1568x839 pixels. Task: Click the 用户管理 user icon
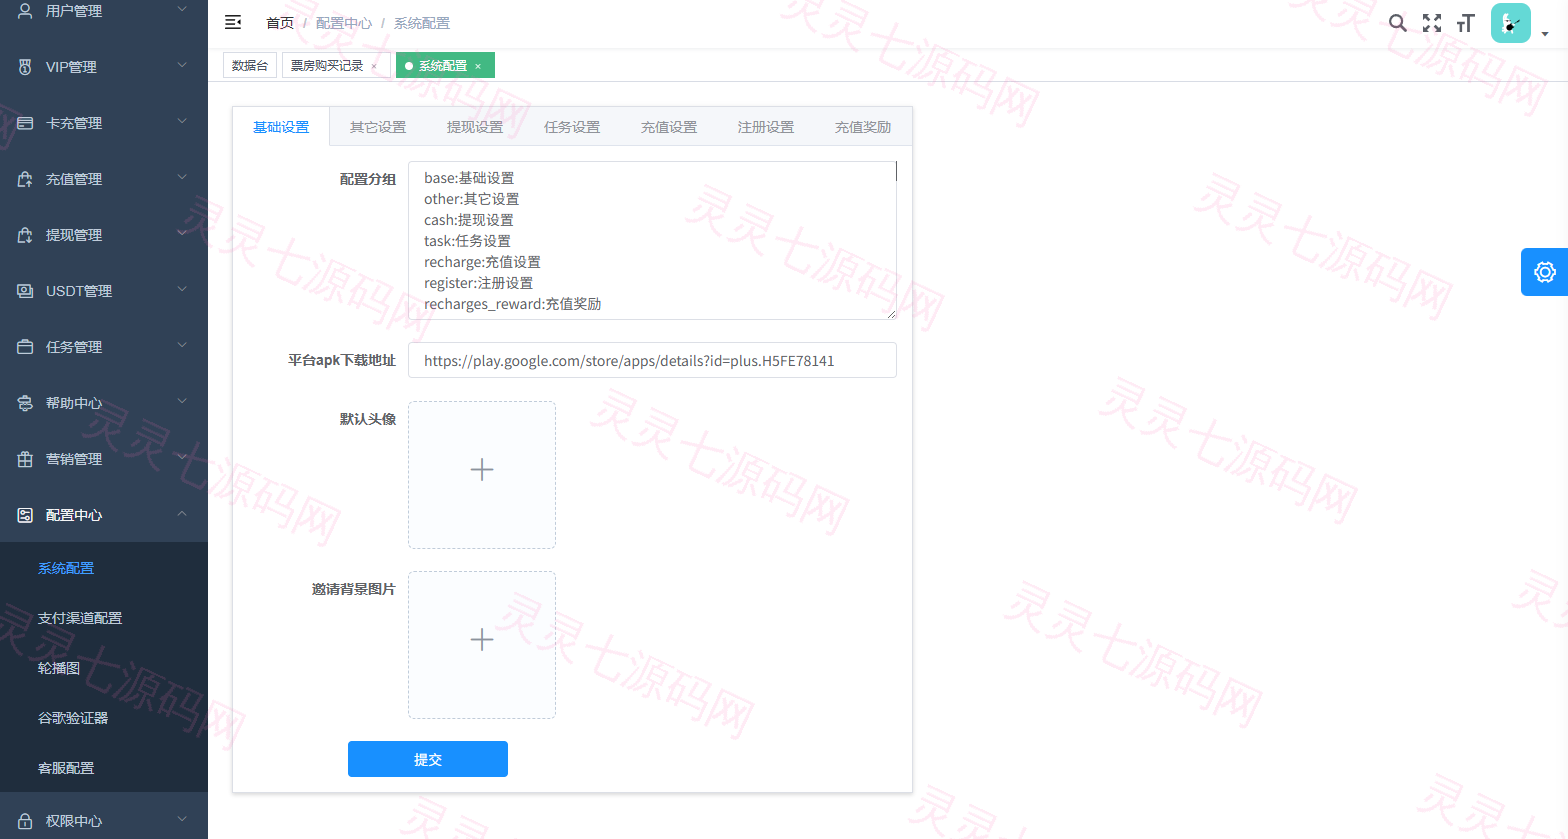[x=25, y=11]
